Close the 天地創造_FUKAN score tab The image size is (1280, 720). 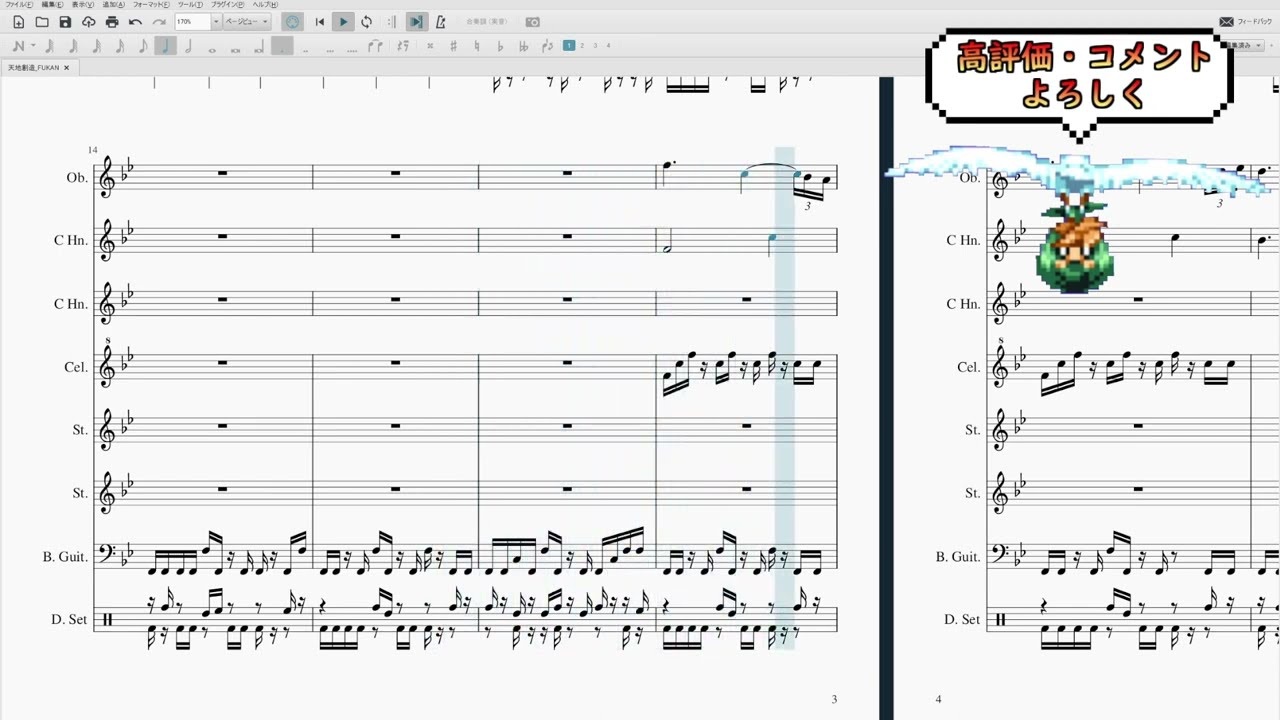click(x=67, y=68)
